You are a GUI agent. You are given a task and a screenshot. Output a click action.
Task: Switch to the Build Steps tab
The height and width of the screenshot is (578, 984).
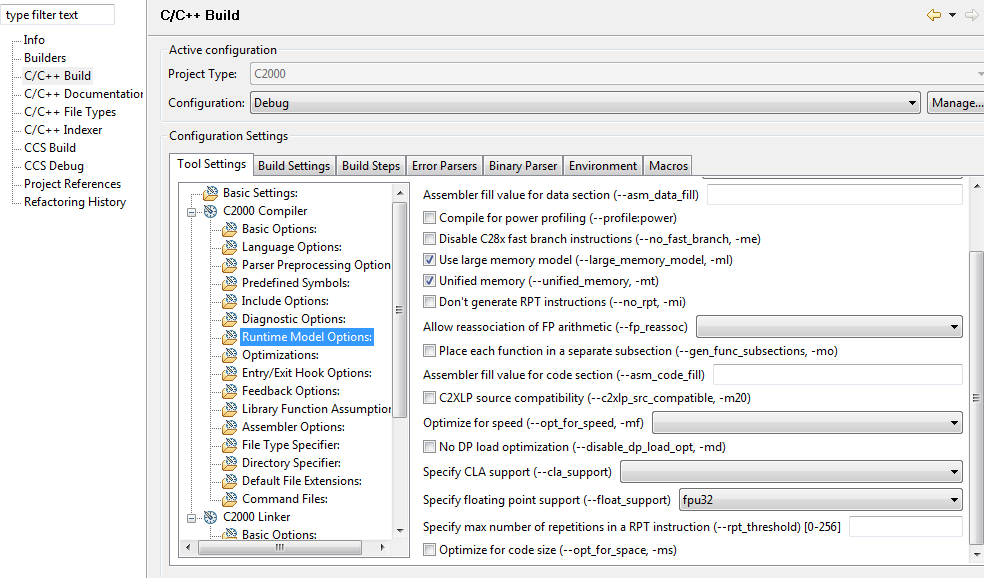pyautogui.click(x=371, y=166)
